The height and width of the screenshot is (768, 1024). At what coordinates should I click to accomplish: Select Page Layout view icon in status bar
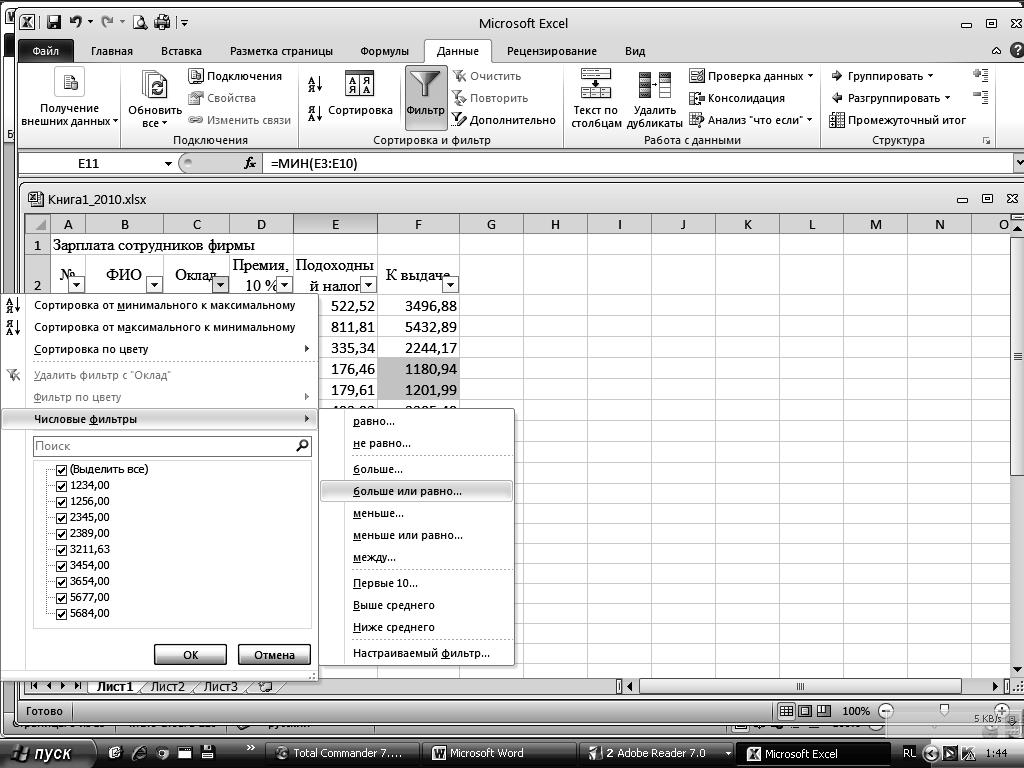pos(805,711)
